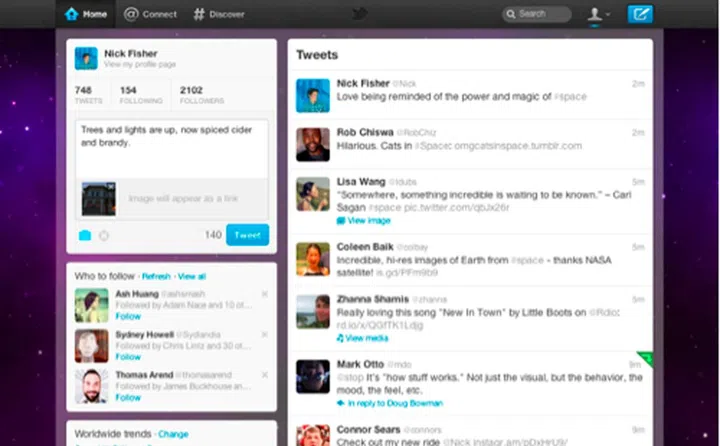
Task: Click in the tweet compose text box
Action: coord(172,149)
